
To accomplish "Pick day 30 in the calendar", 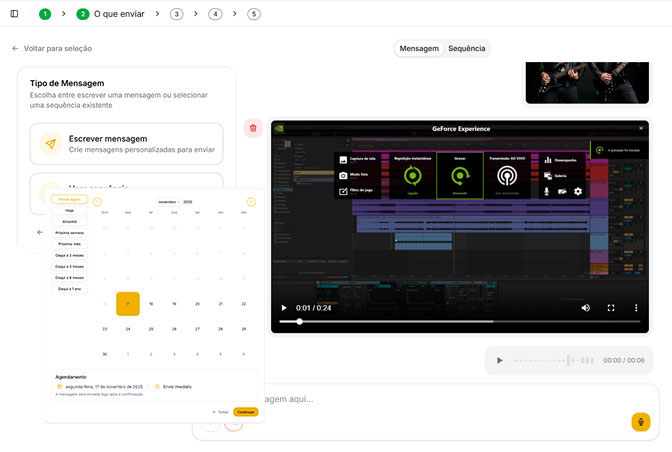I will coord(105,354).
